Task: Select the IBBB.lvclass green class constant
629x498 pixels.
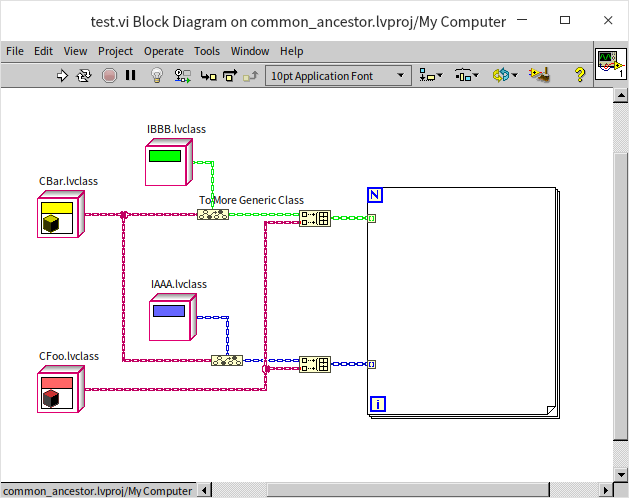Action: point(166,163)
